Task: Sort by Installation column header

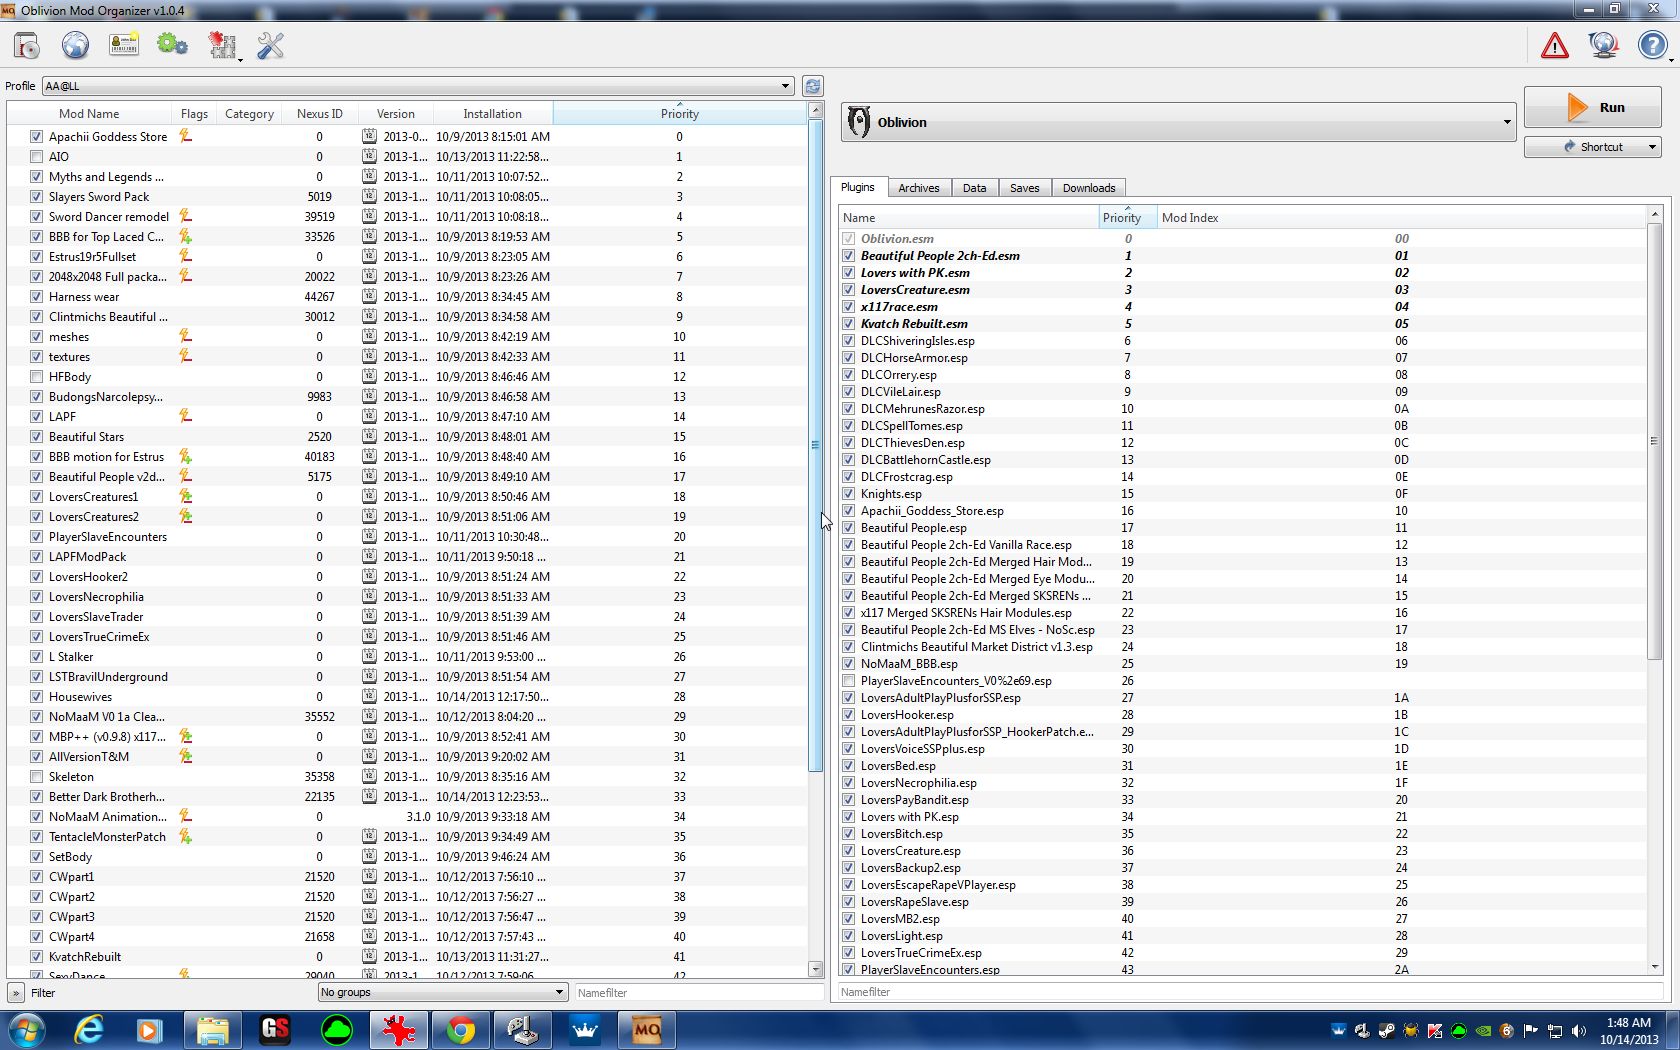Action: pos(492,114)
